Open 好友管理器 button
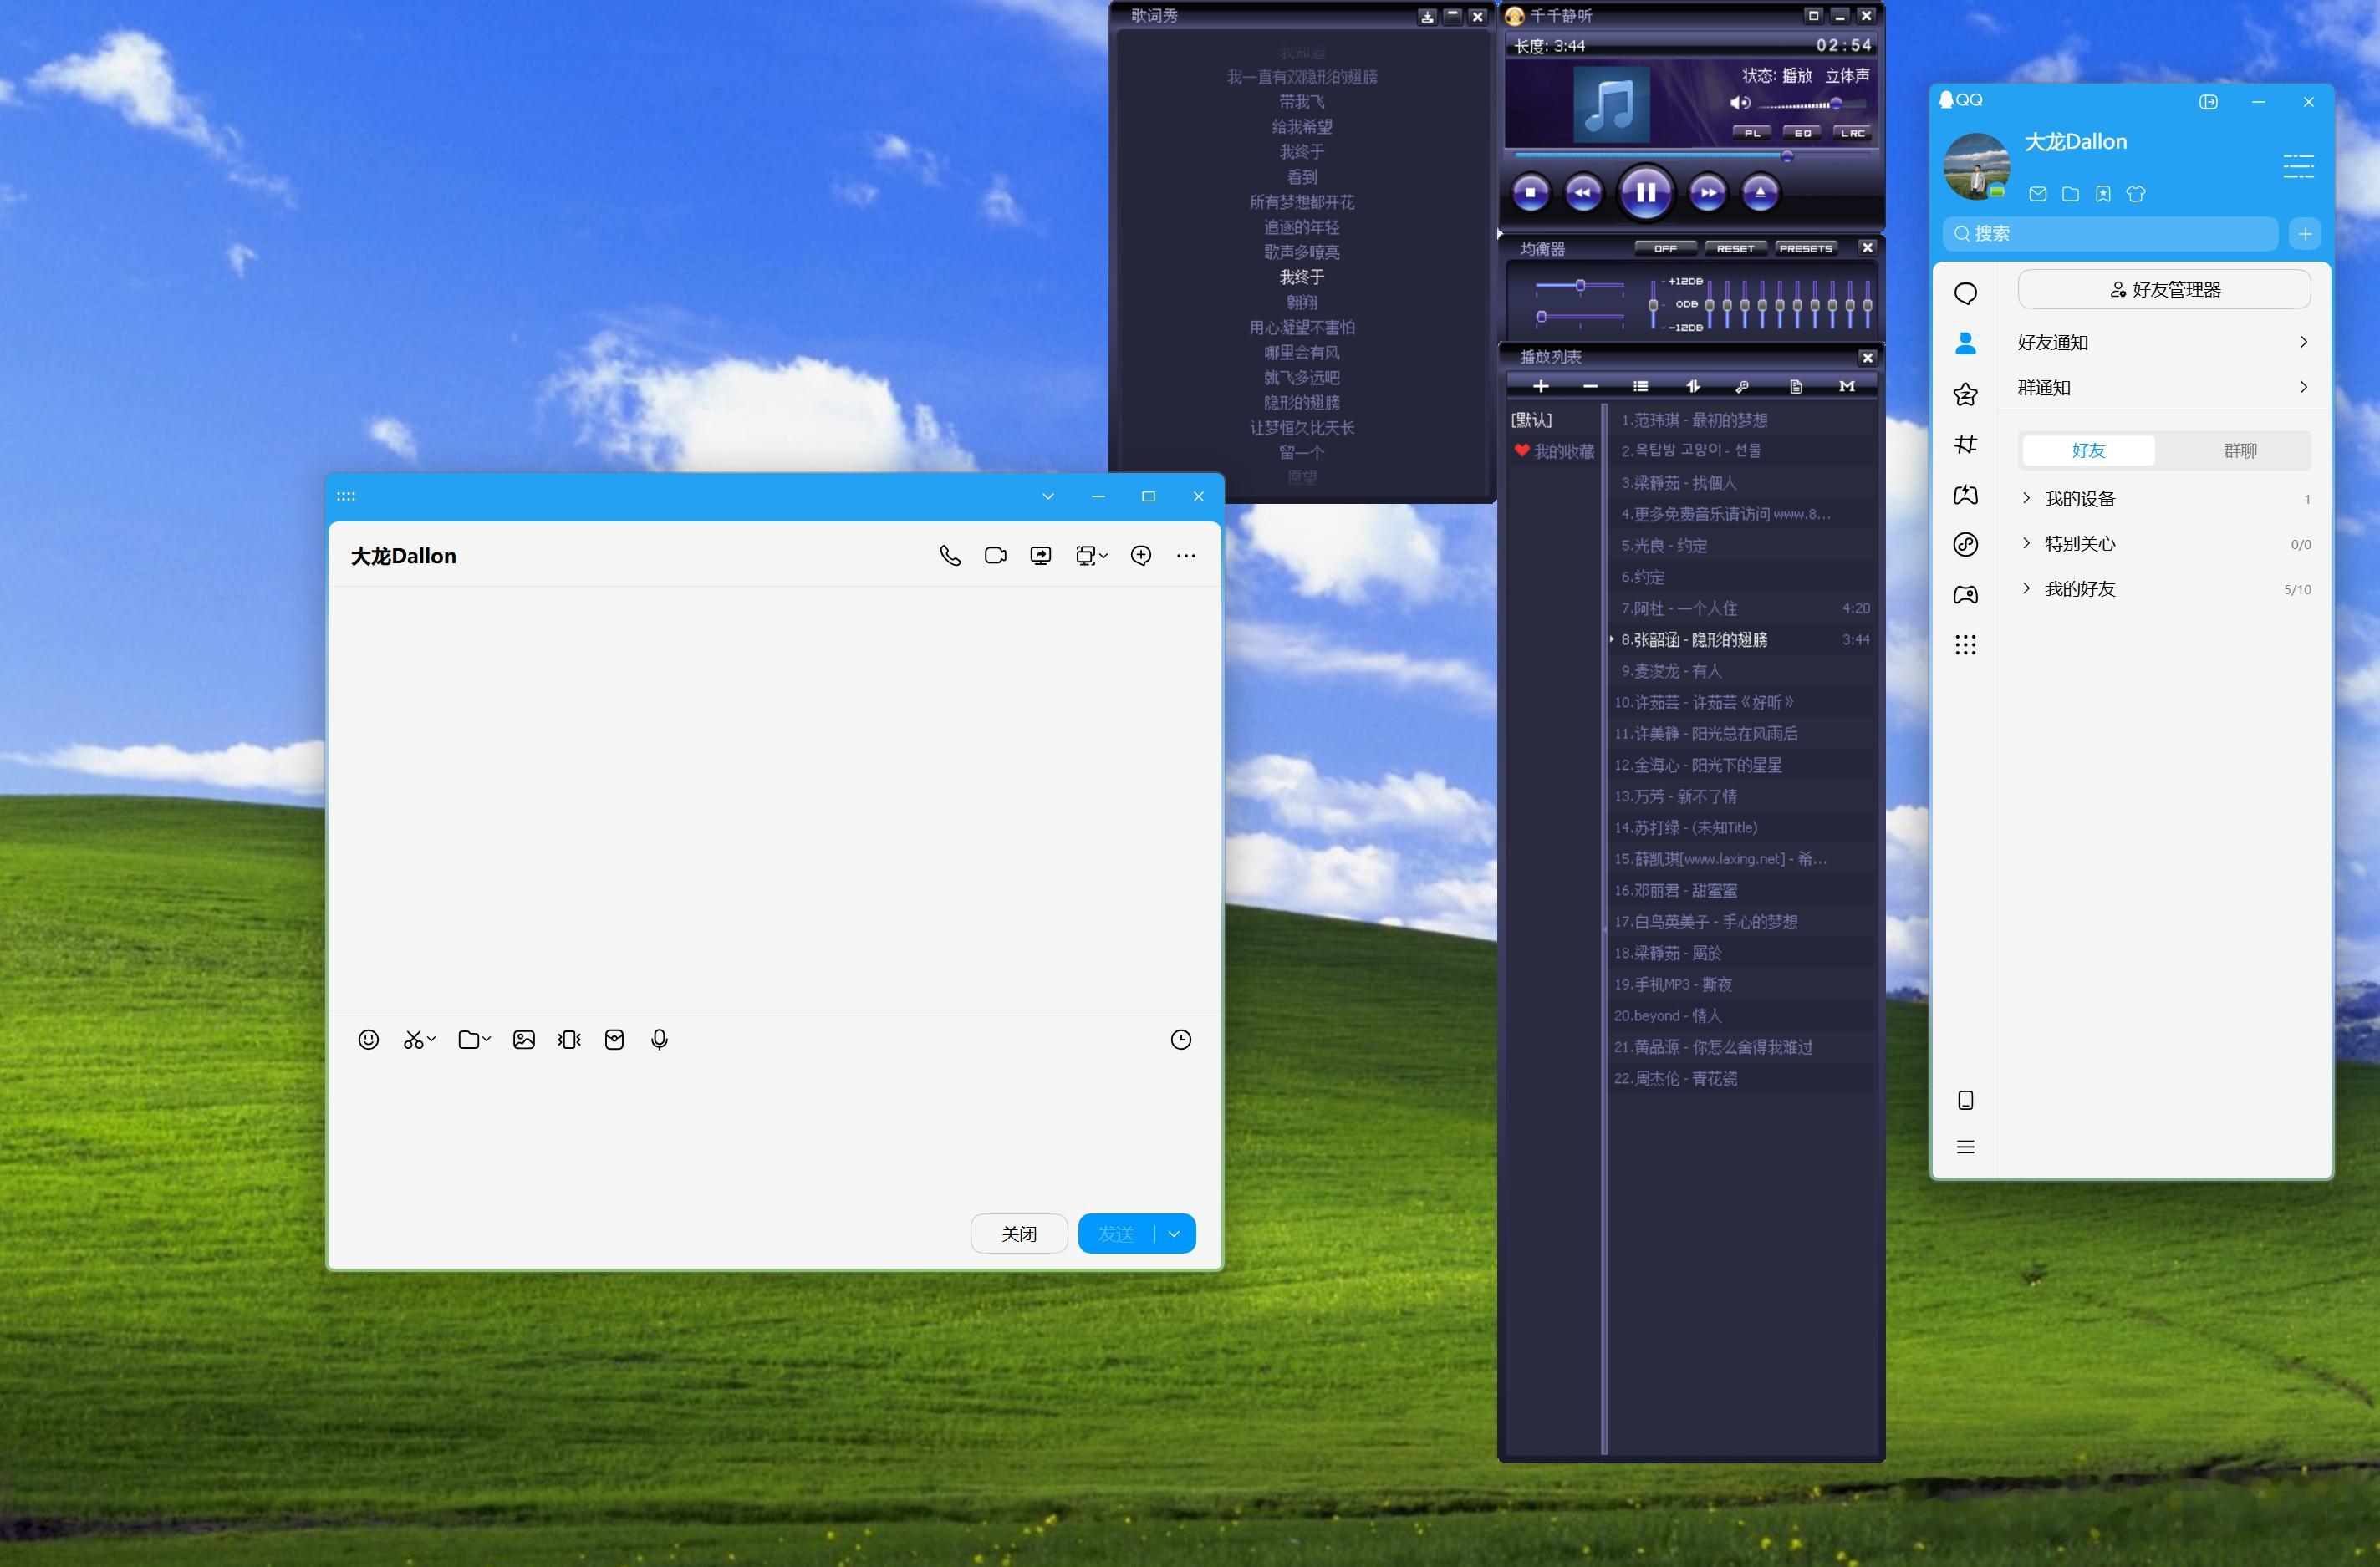 2164,290
